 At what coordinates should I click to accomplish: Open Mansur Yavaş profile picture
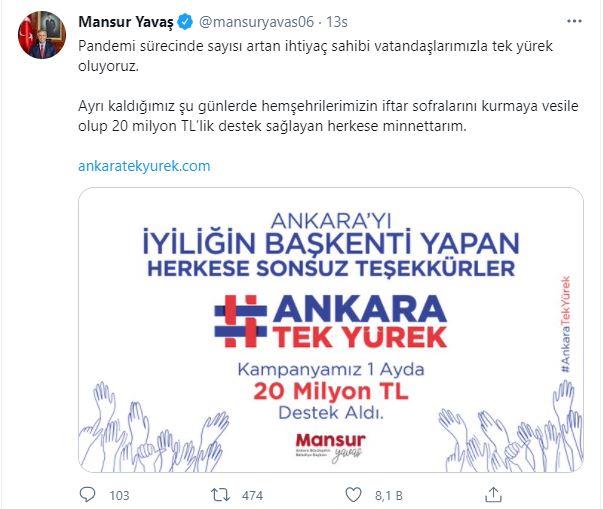point(42,35)
